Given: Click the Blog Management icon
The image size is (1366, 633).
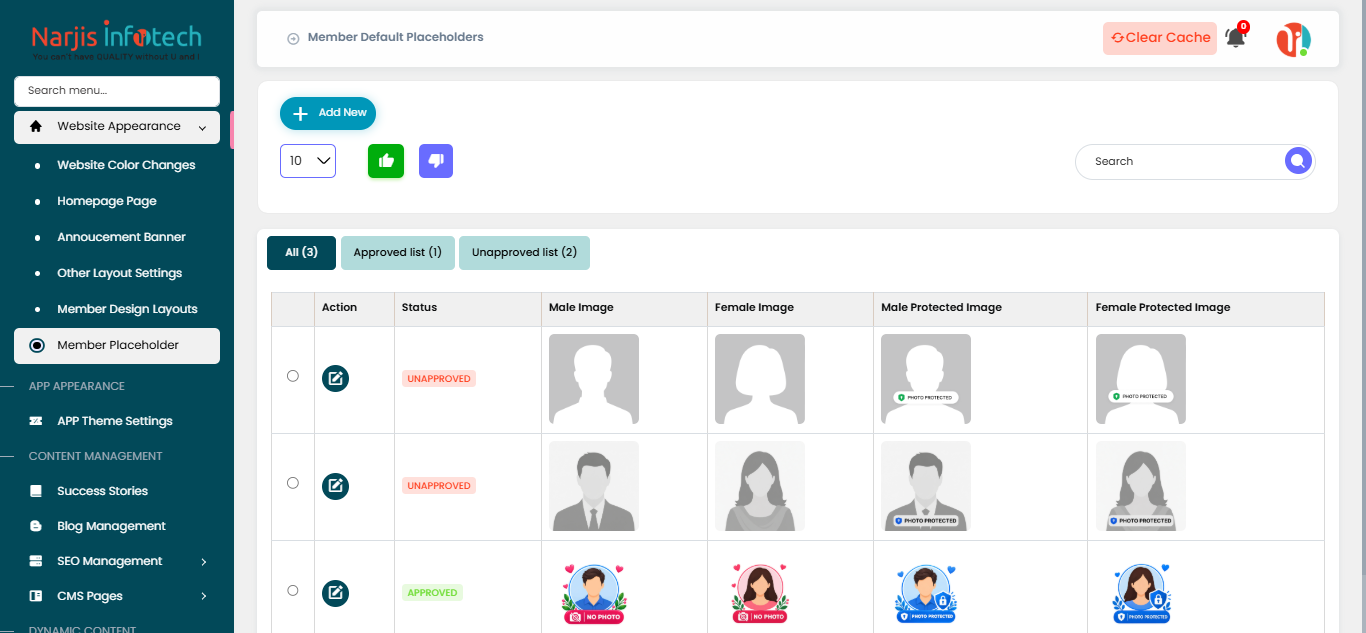Looking at the screenshot, I should coord(36,526).
